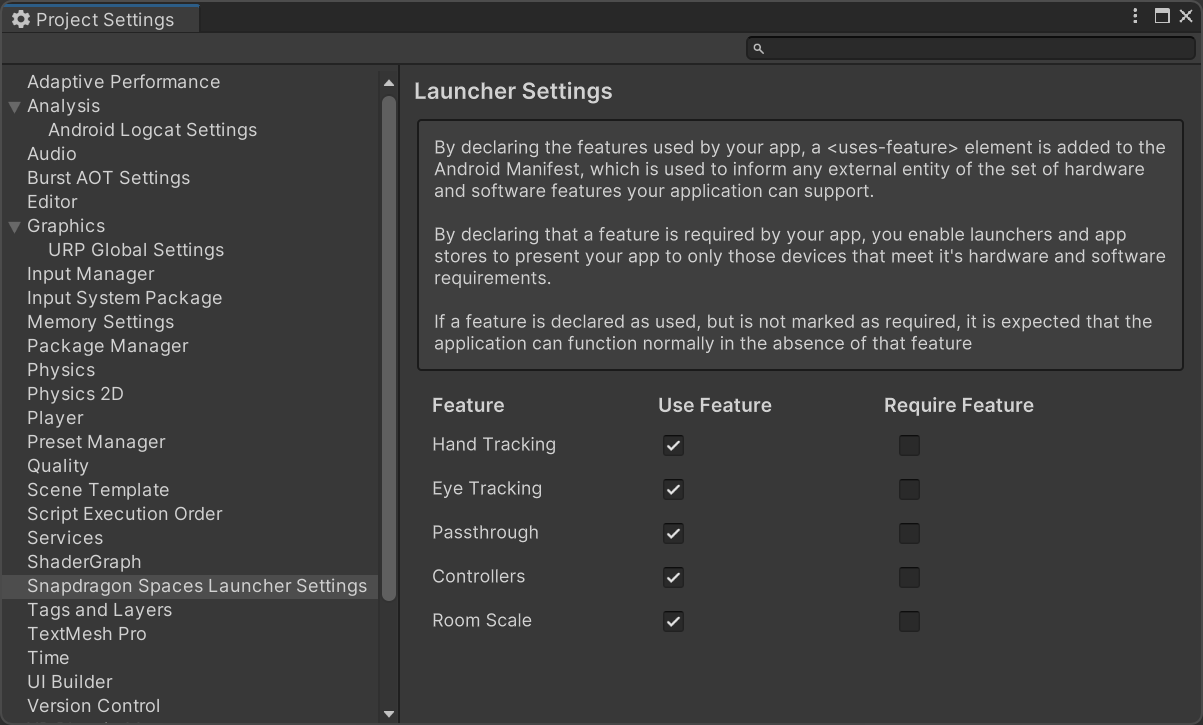This screenshot has width=1203, height=725.
Task: Open the window options kebab menu
Action: (x=1135, y=16)
